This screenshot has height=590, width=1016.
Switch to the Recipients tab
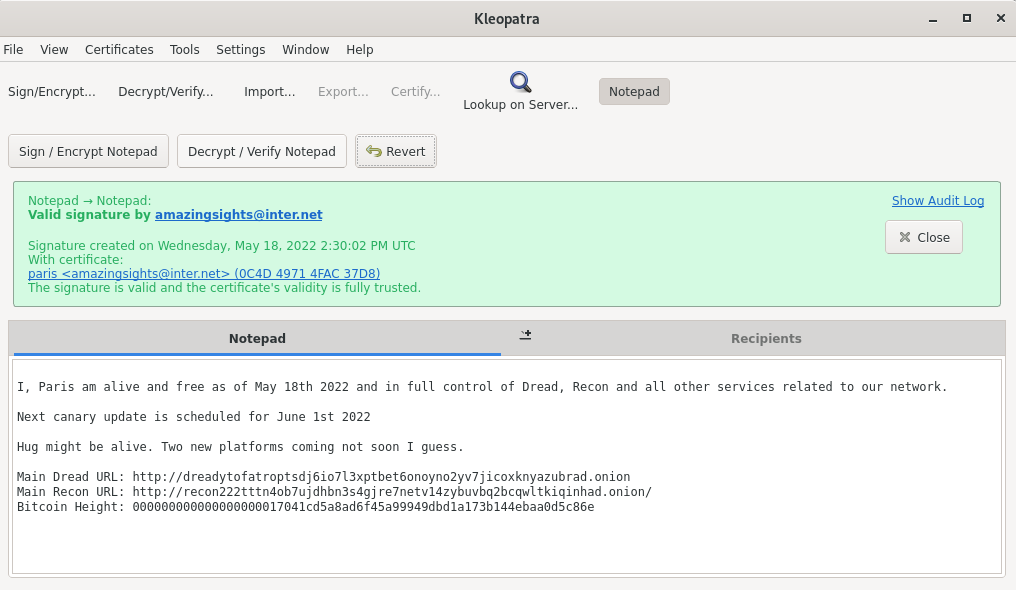click(x=766, y=339)
